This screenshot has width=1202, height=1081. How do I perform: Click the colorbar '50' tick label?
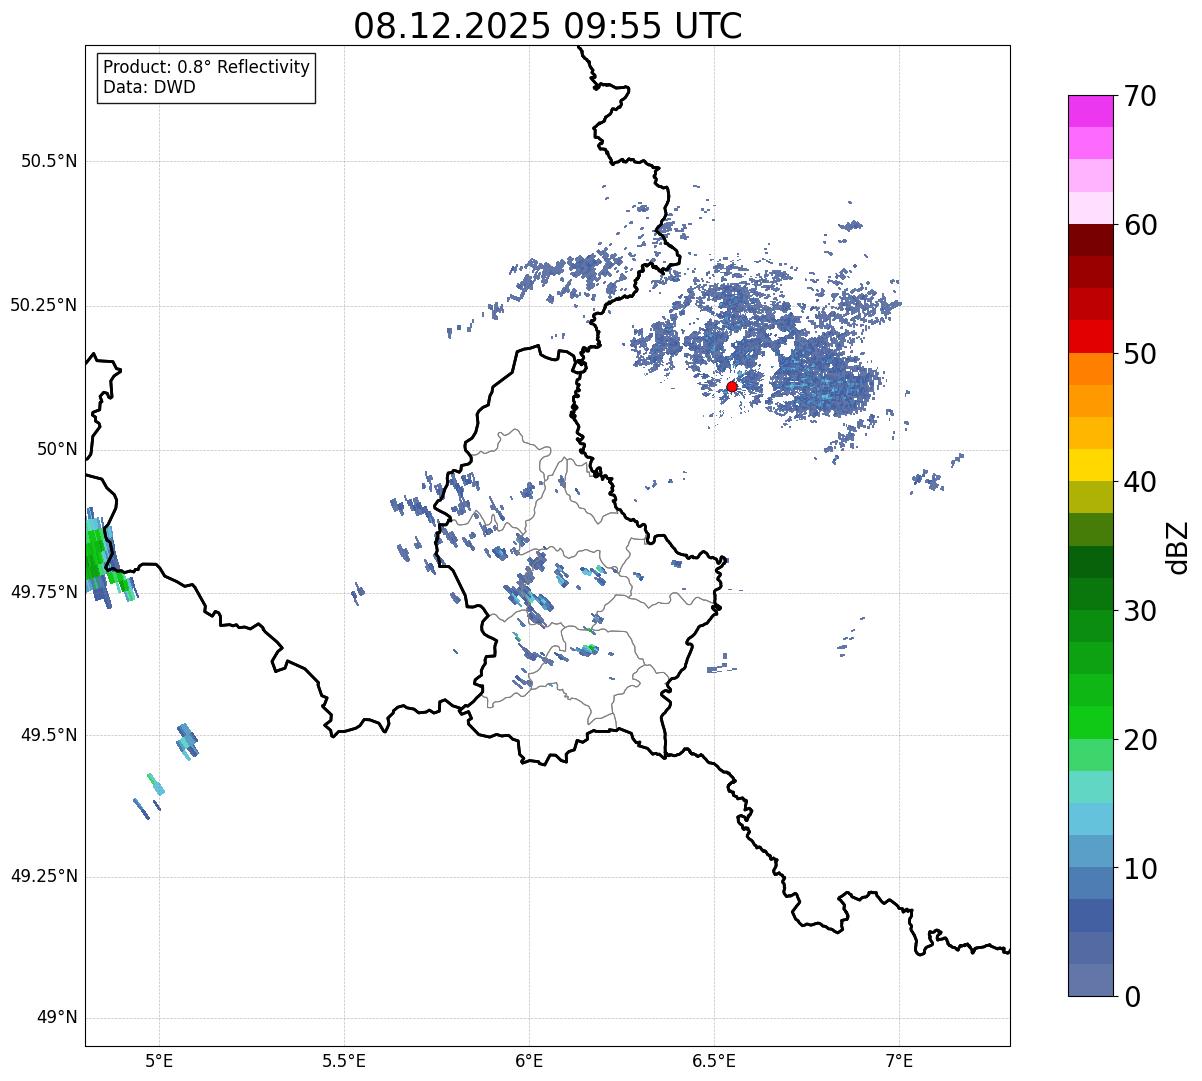[x=1140, y=354]
